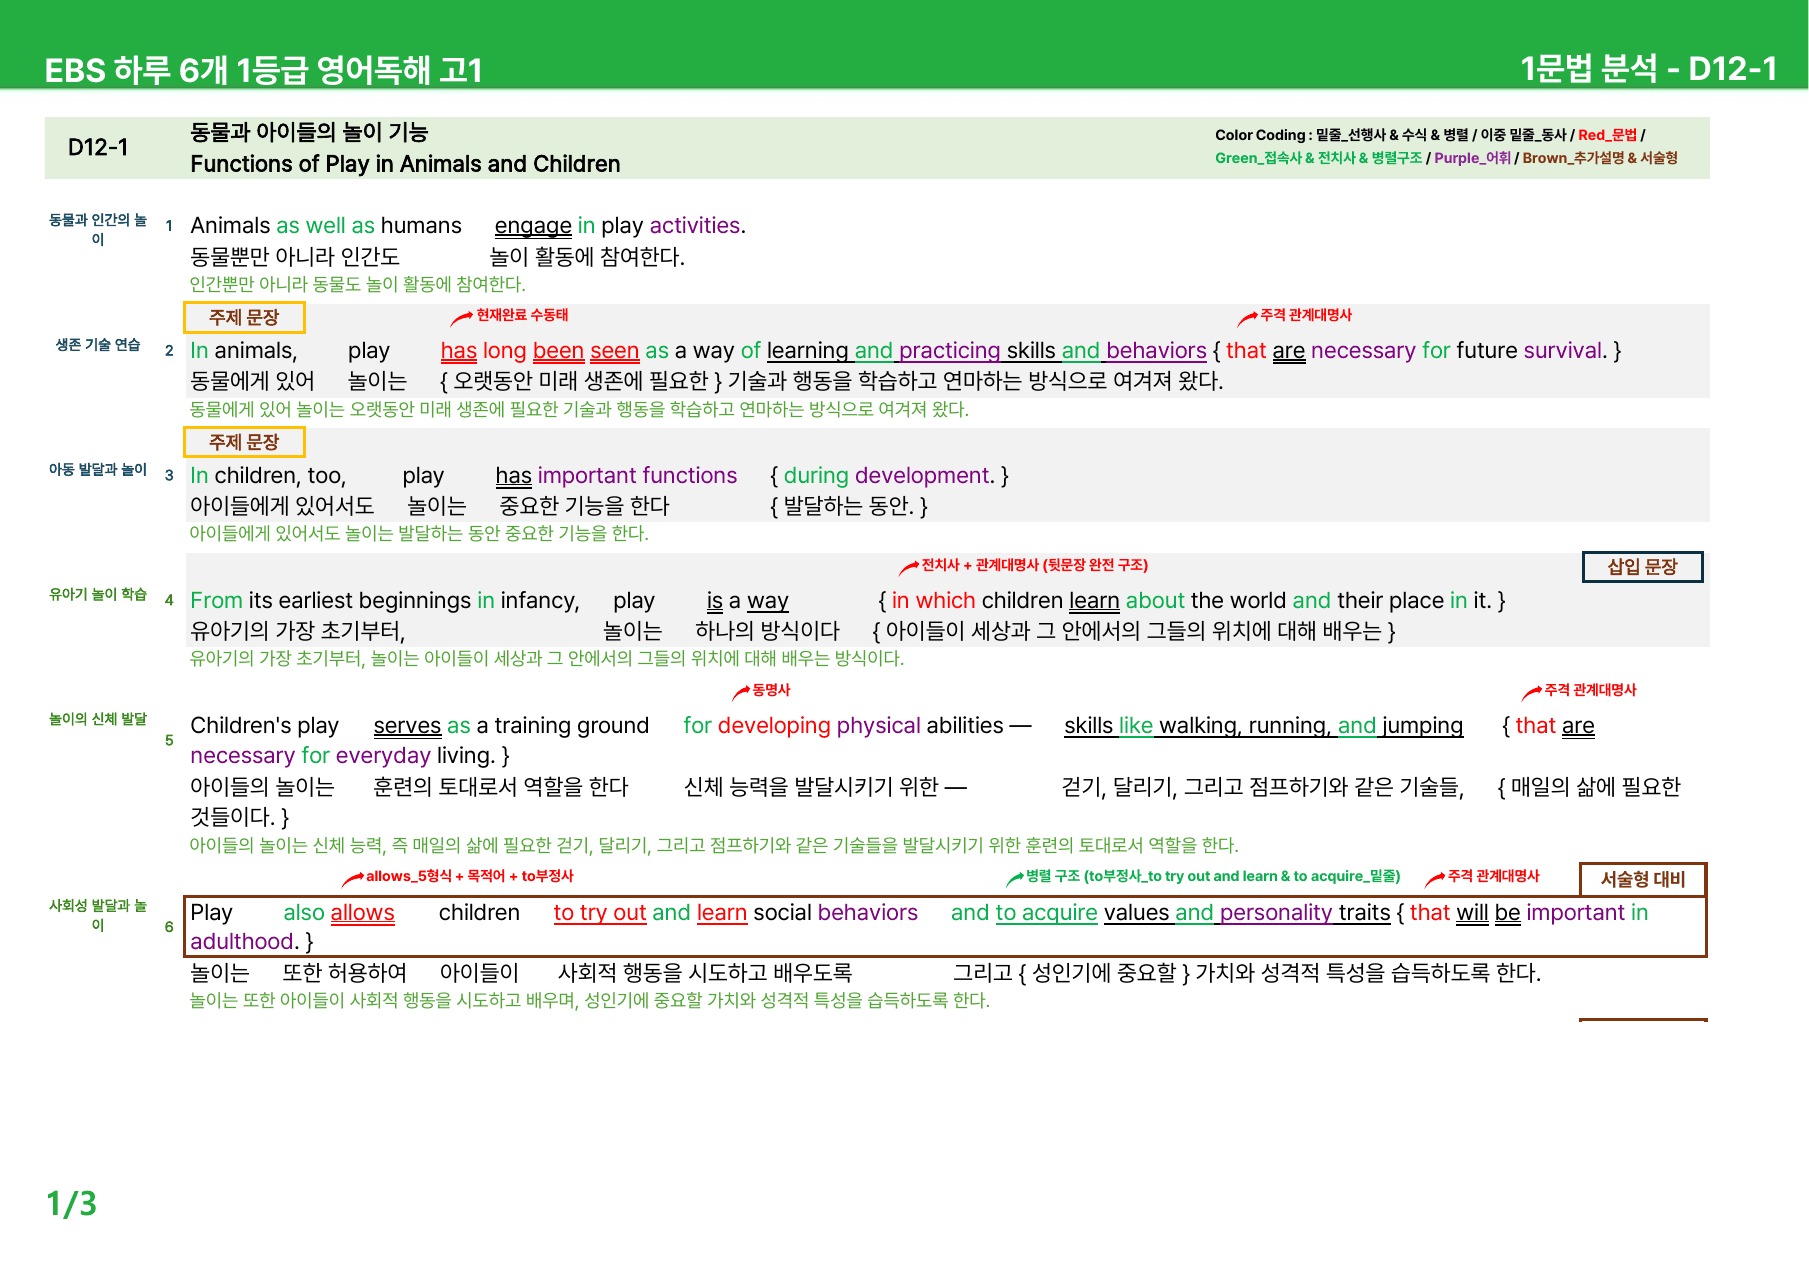Image resolution: width=1809 pixels, height=1279 pixels.
Task: Click the green translation '아이들에게 있어서도 놀이는 발달하는 동안...'
Action: 419,534
